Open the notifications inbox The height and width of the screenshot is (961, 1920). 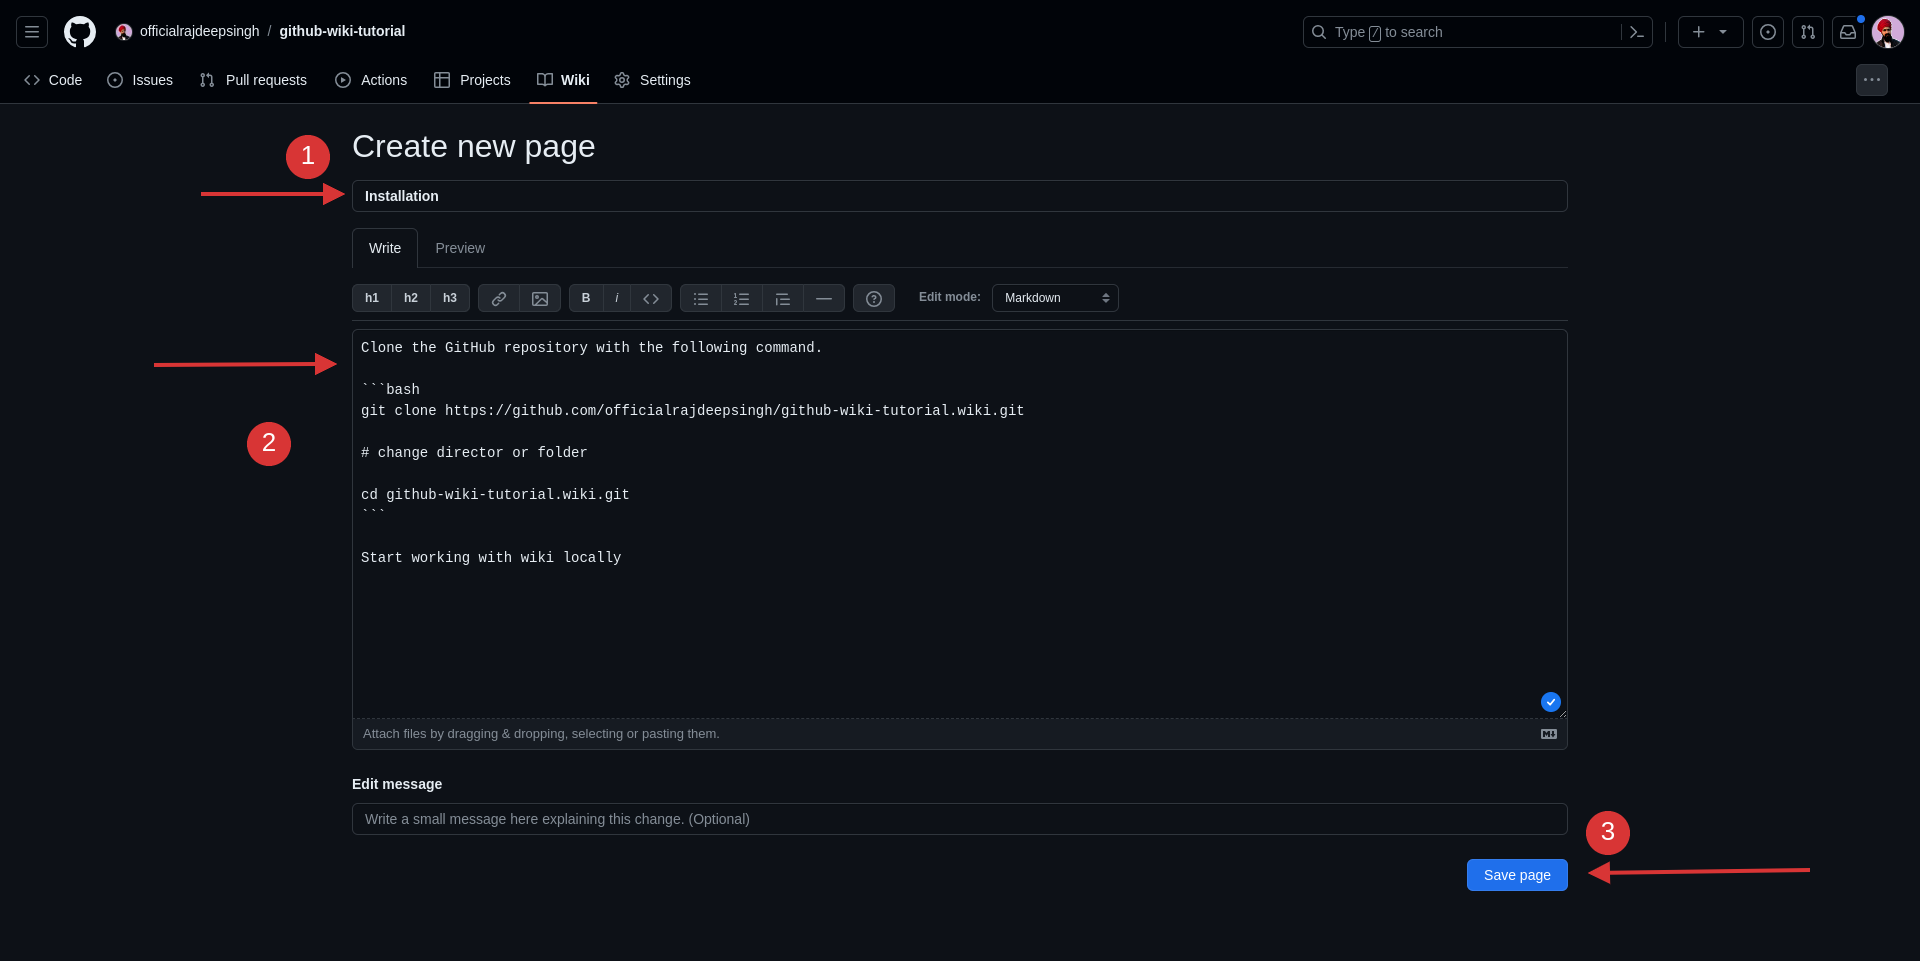pos(1848,32)
